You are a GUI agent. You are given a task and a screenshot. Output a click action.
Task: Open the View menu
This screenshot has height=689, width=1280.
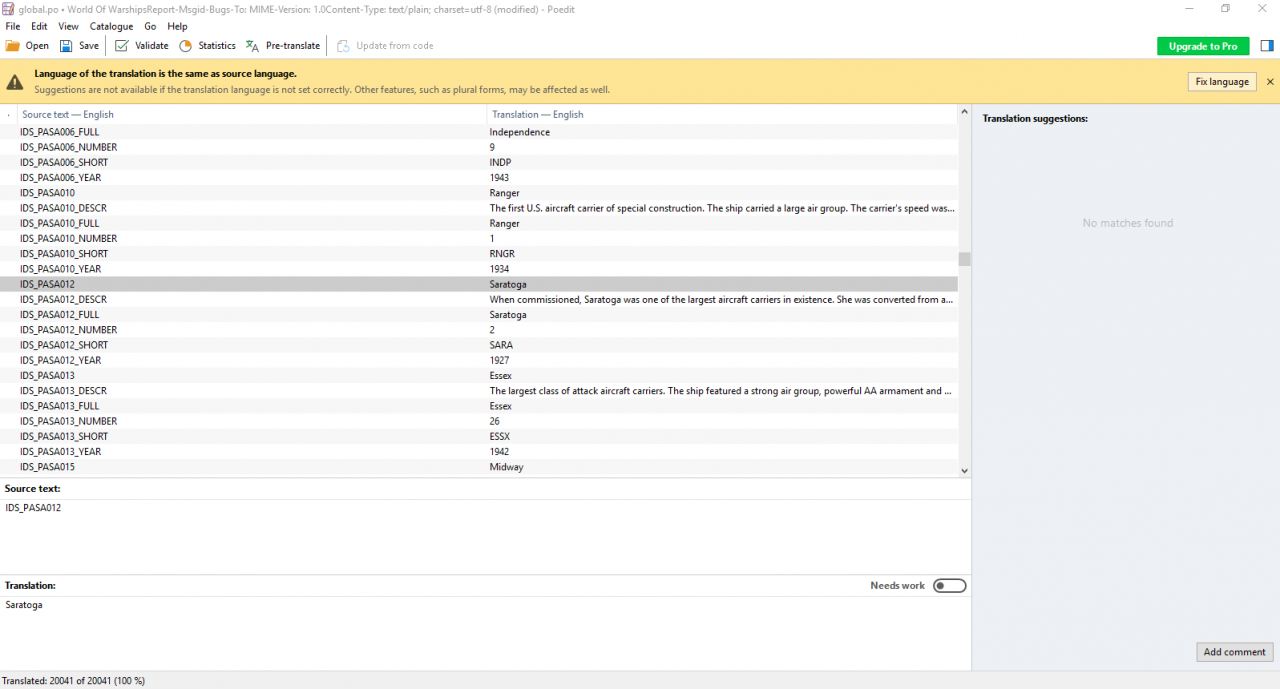pyautogui.click(x=68, y=26)
